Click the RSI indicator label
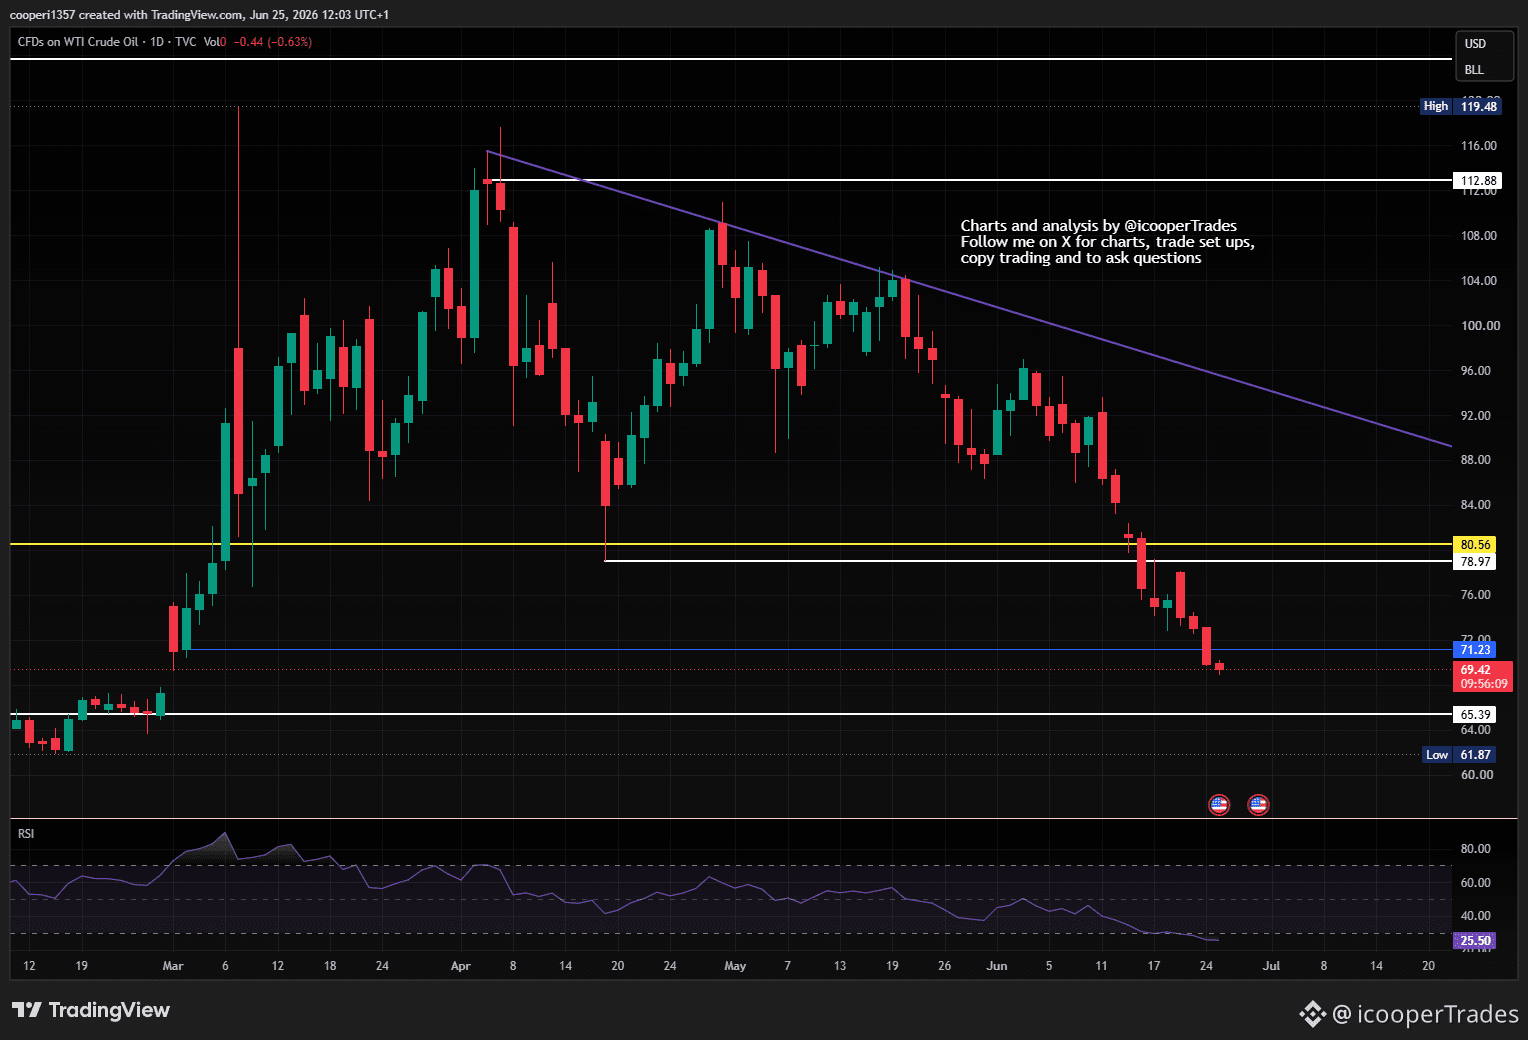This screenshot has height=1040, width=1528. (x=26, y=834)
